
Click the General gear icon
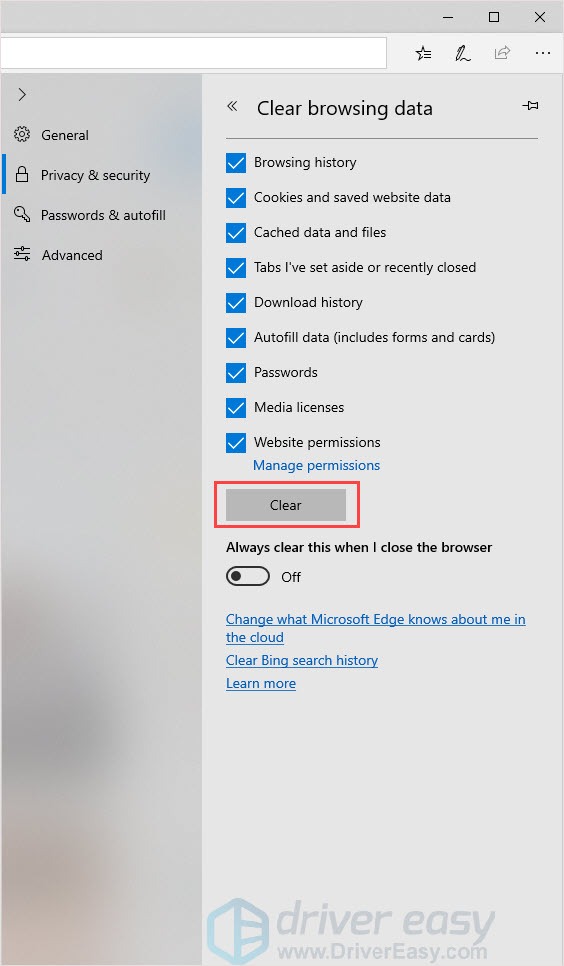click(22, 134)
